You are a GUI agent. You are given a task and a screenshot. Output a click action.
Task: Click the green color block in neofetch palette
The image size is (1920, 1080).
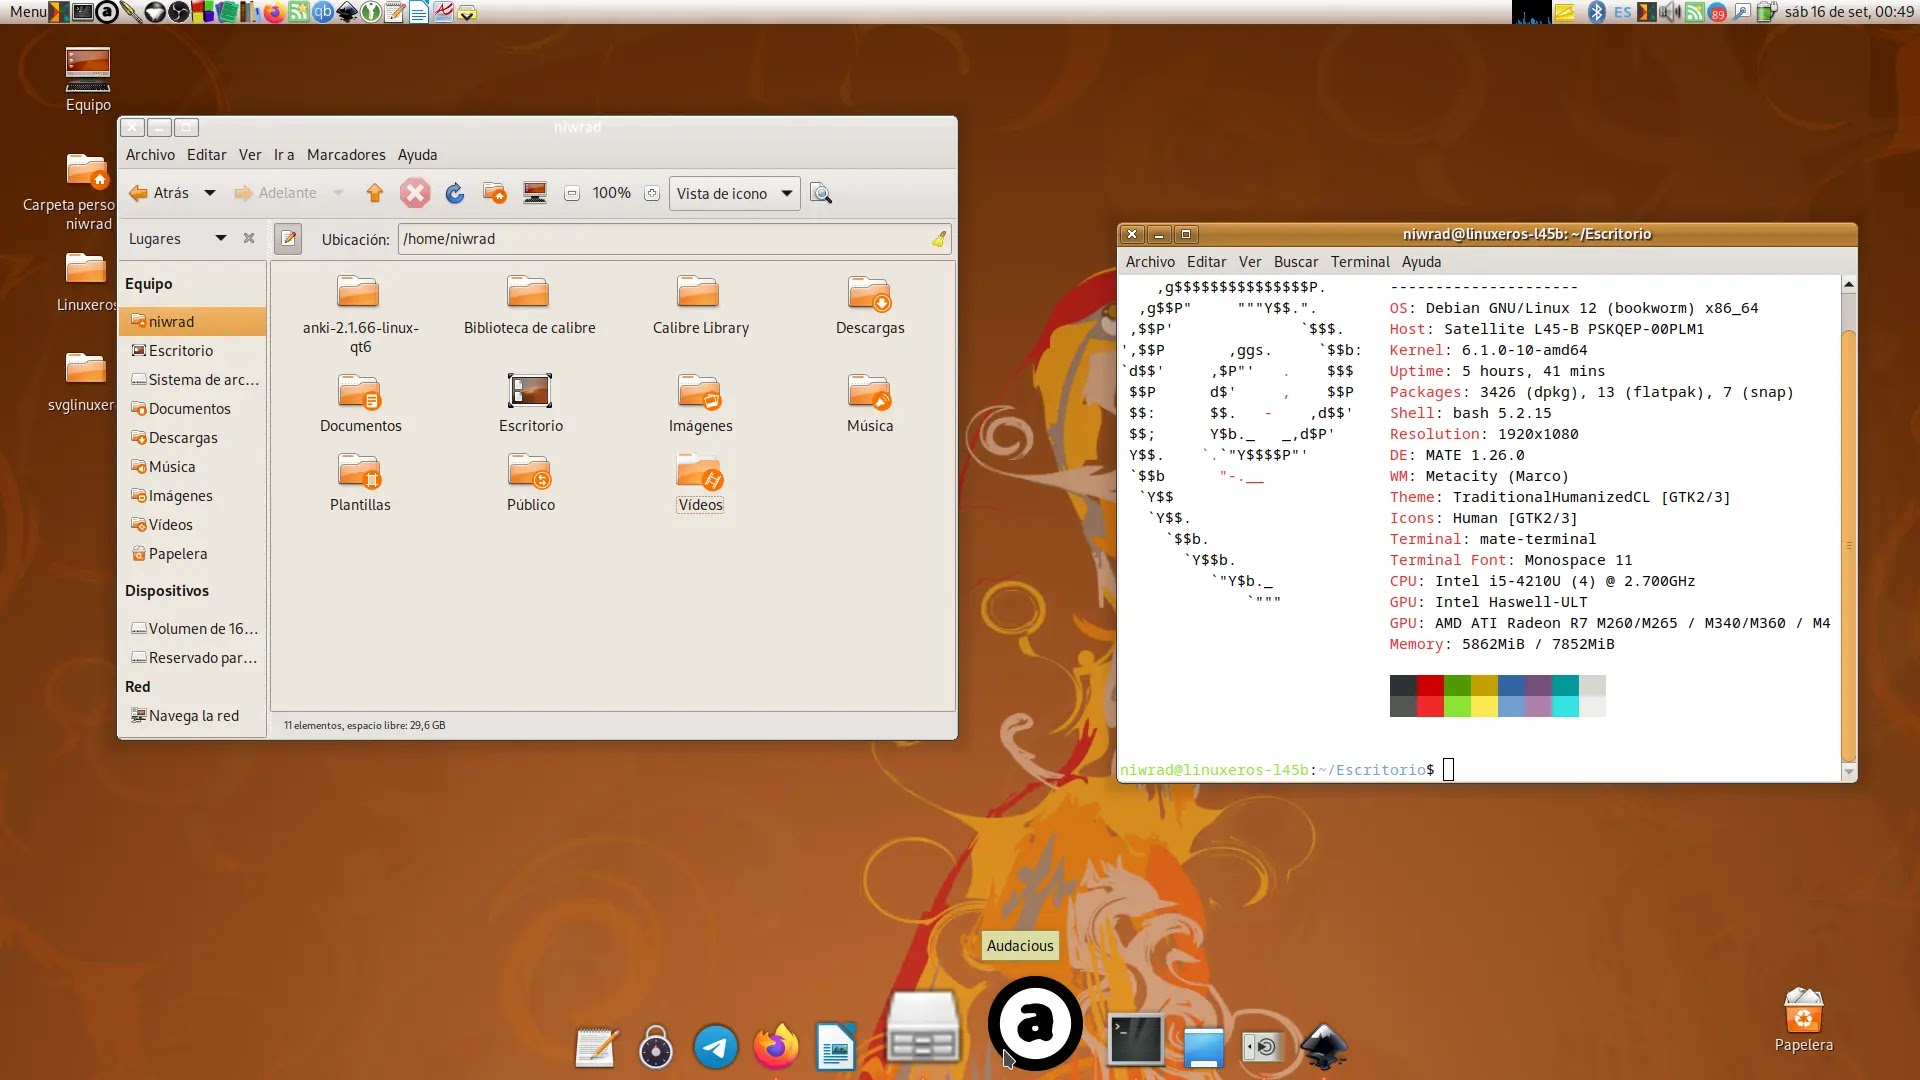1457,696
